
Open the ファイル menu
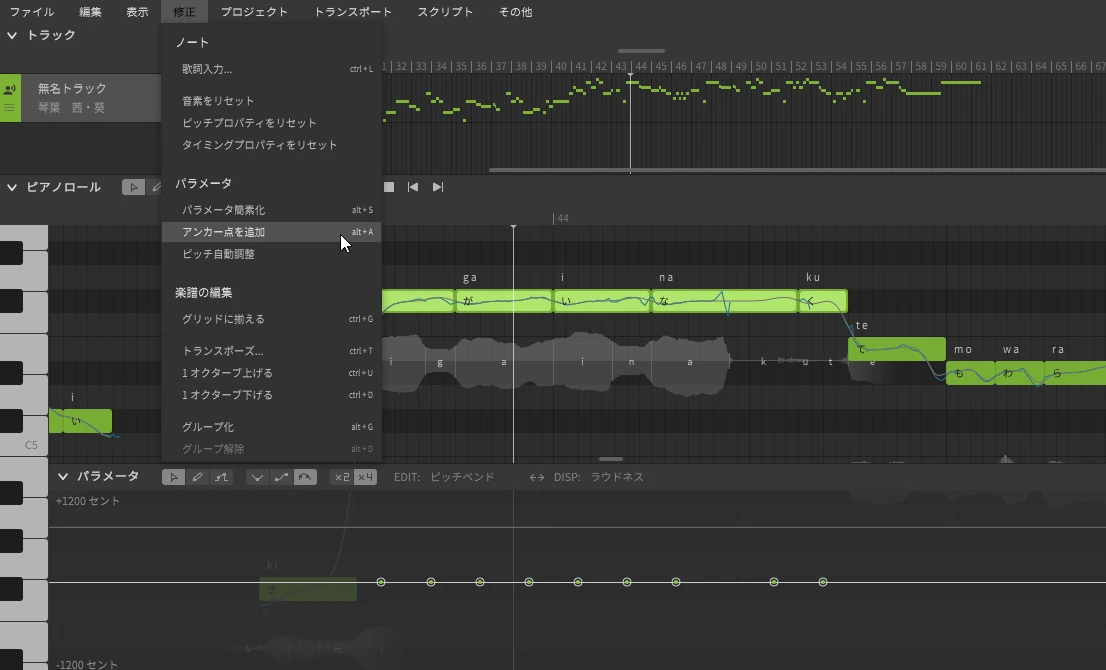point(32,12)
